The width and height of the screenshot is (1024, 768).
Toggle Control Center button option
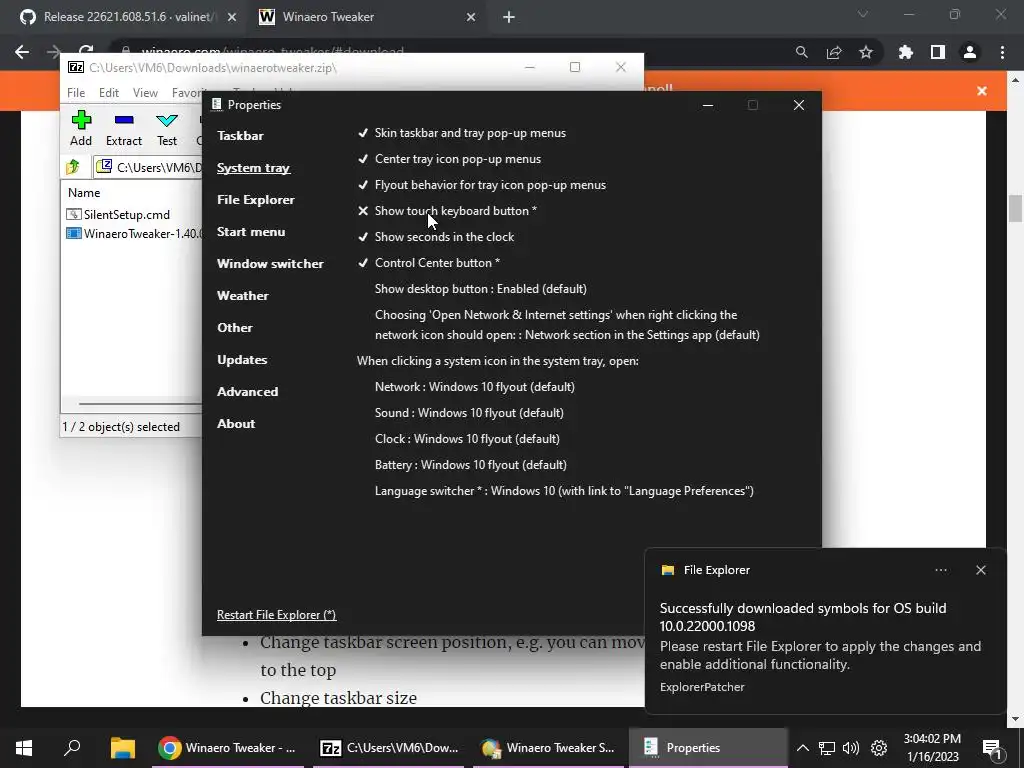[428, 263]
